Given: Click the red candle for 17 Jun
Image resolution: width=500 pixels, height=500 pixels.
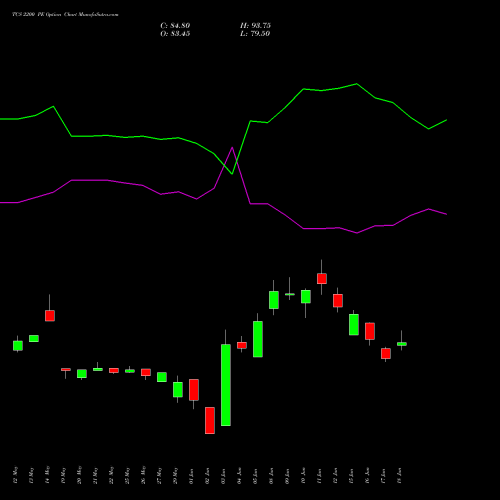Looking at the screenshot, I should 386,354.
